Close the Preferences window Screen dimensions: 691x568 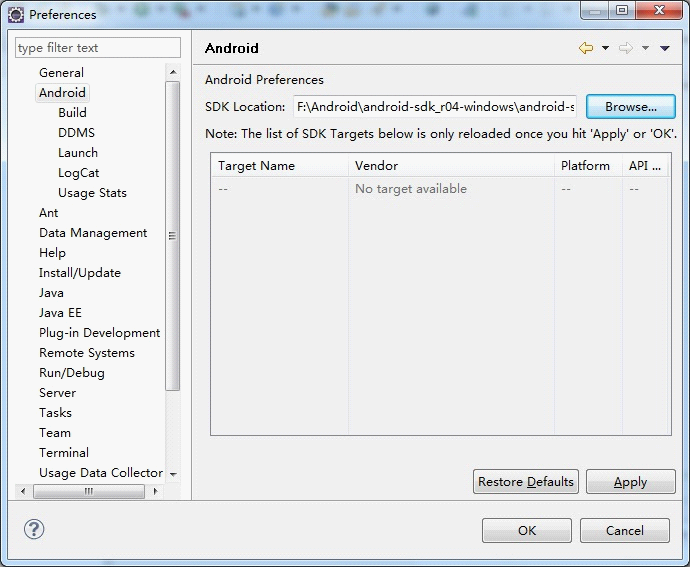(x=659, y=10)
